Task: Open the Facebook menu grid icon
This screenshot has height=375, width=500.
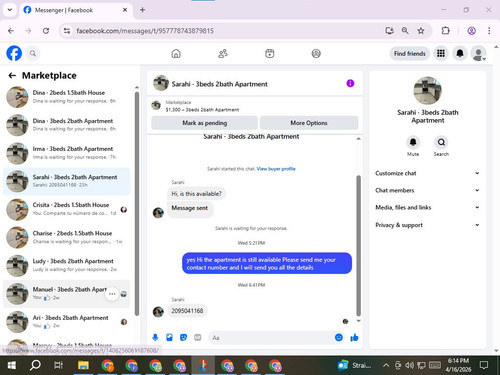Action: 441,53
